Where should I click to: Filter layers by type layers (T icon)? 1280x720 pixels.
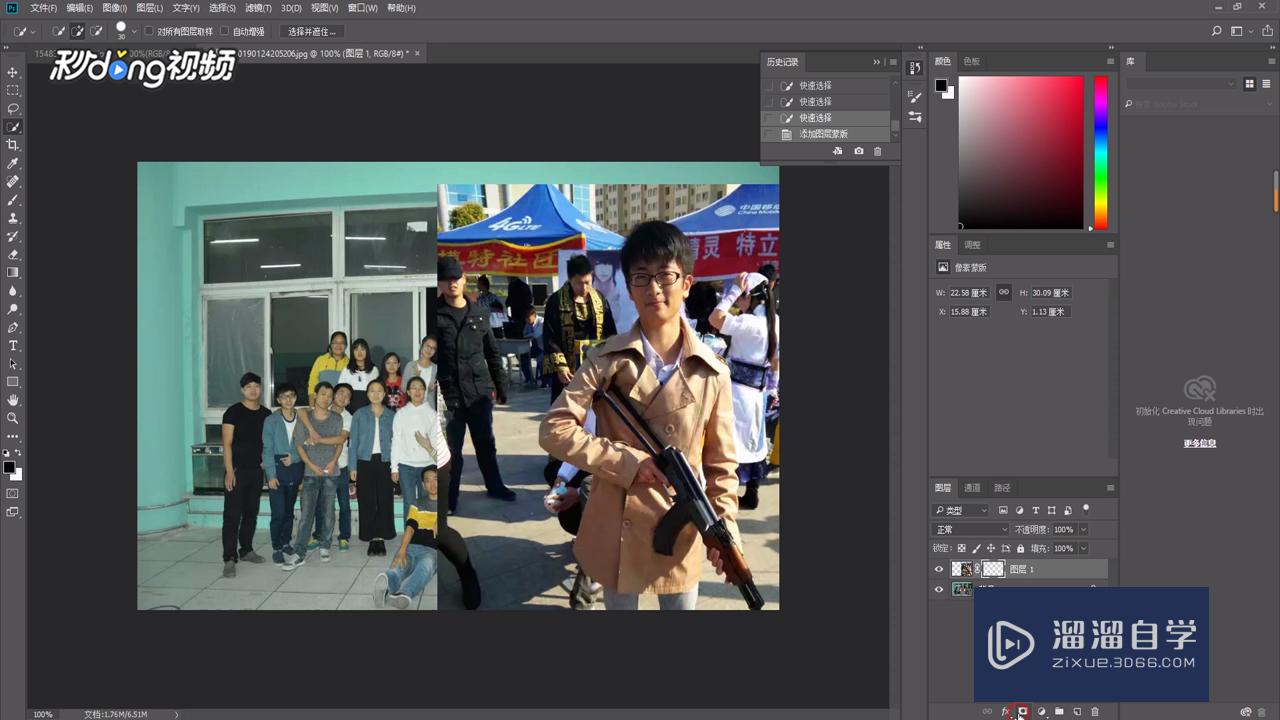coord(1036,510)
